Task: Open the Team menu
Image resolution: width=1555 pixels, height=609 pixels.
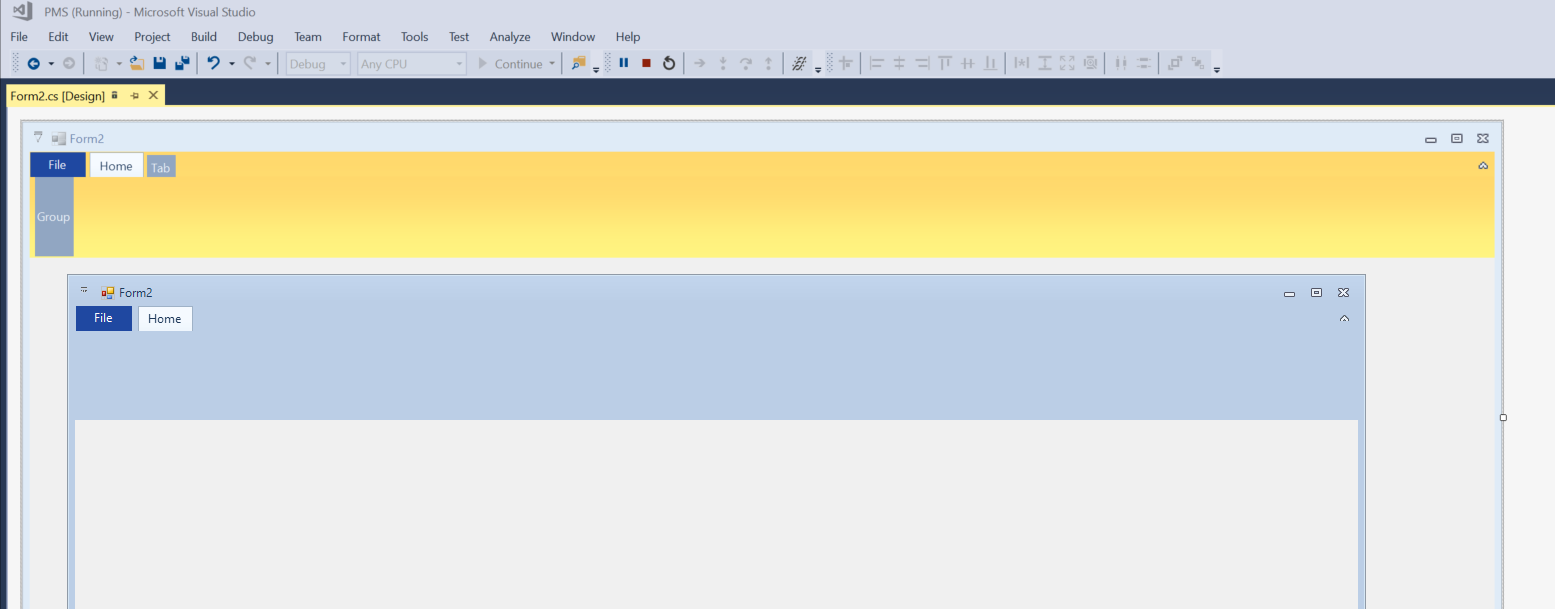Action: click(x=308, y=37)
